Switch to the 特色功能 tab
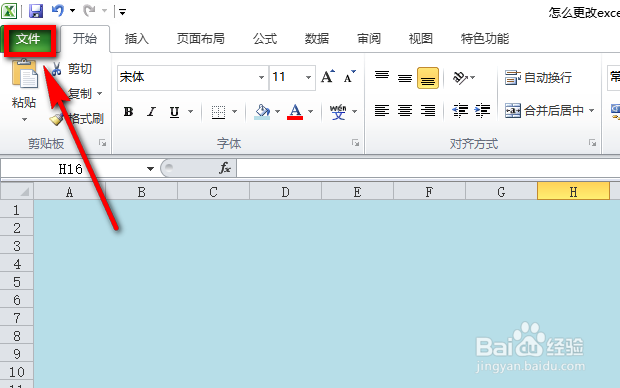Screen dimensions: 620x388 click(485, 39)
